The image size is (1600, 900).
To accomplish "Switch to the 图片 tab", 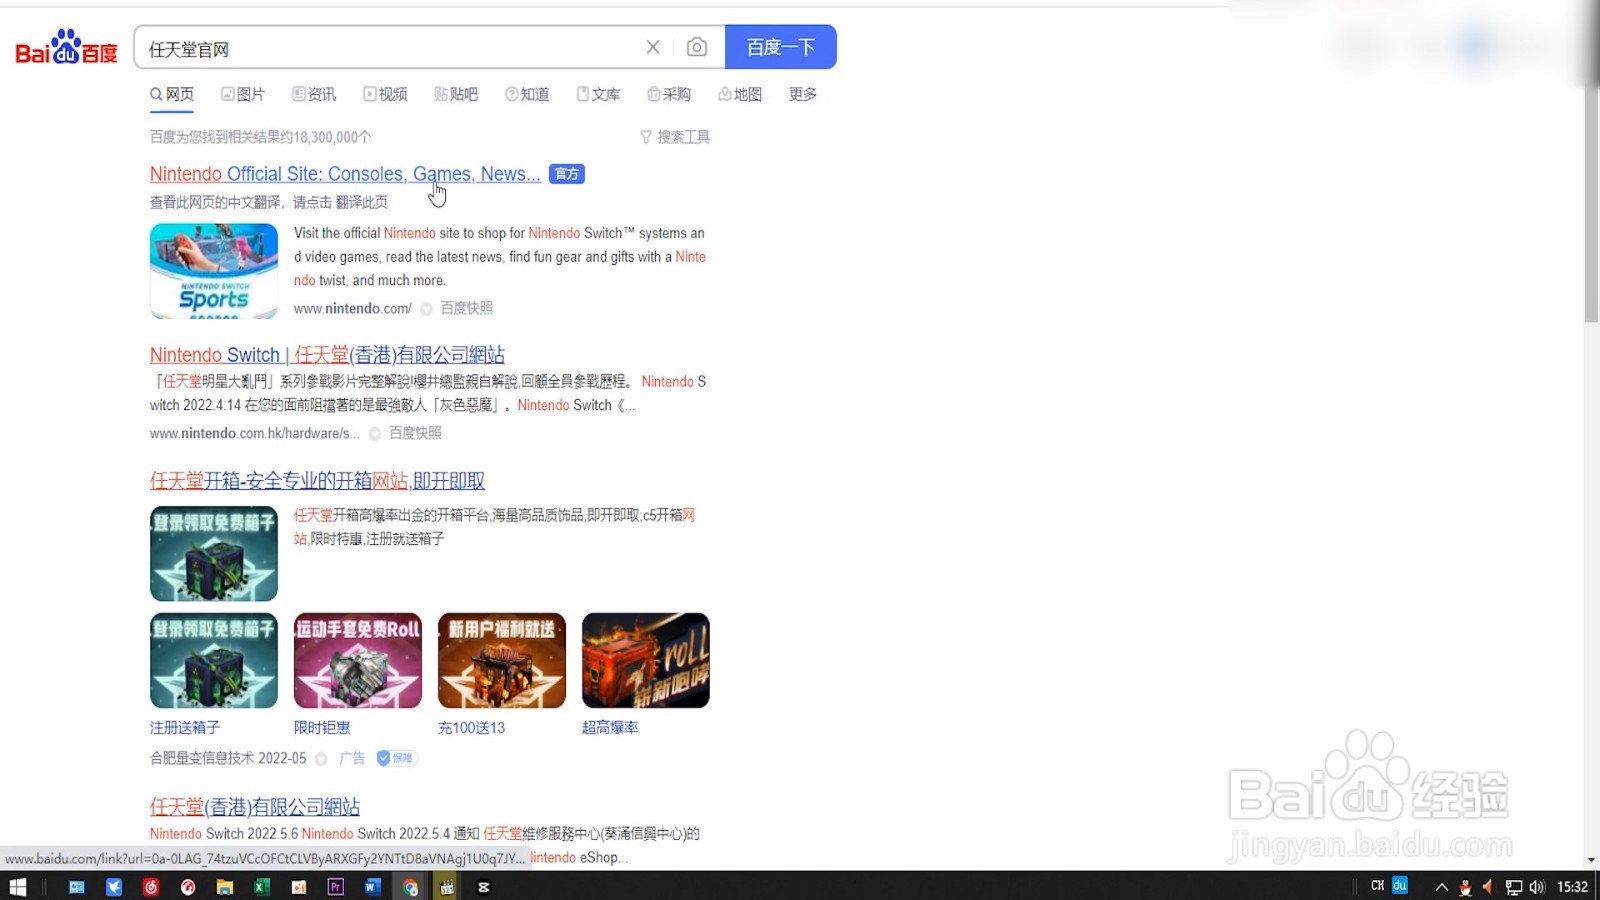I will (x=245, y=93).
